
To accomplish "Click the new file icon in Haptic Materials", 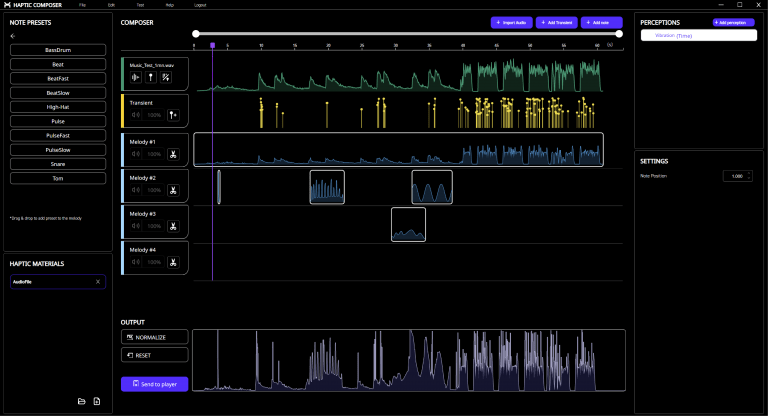I will [97, 401].
